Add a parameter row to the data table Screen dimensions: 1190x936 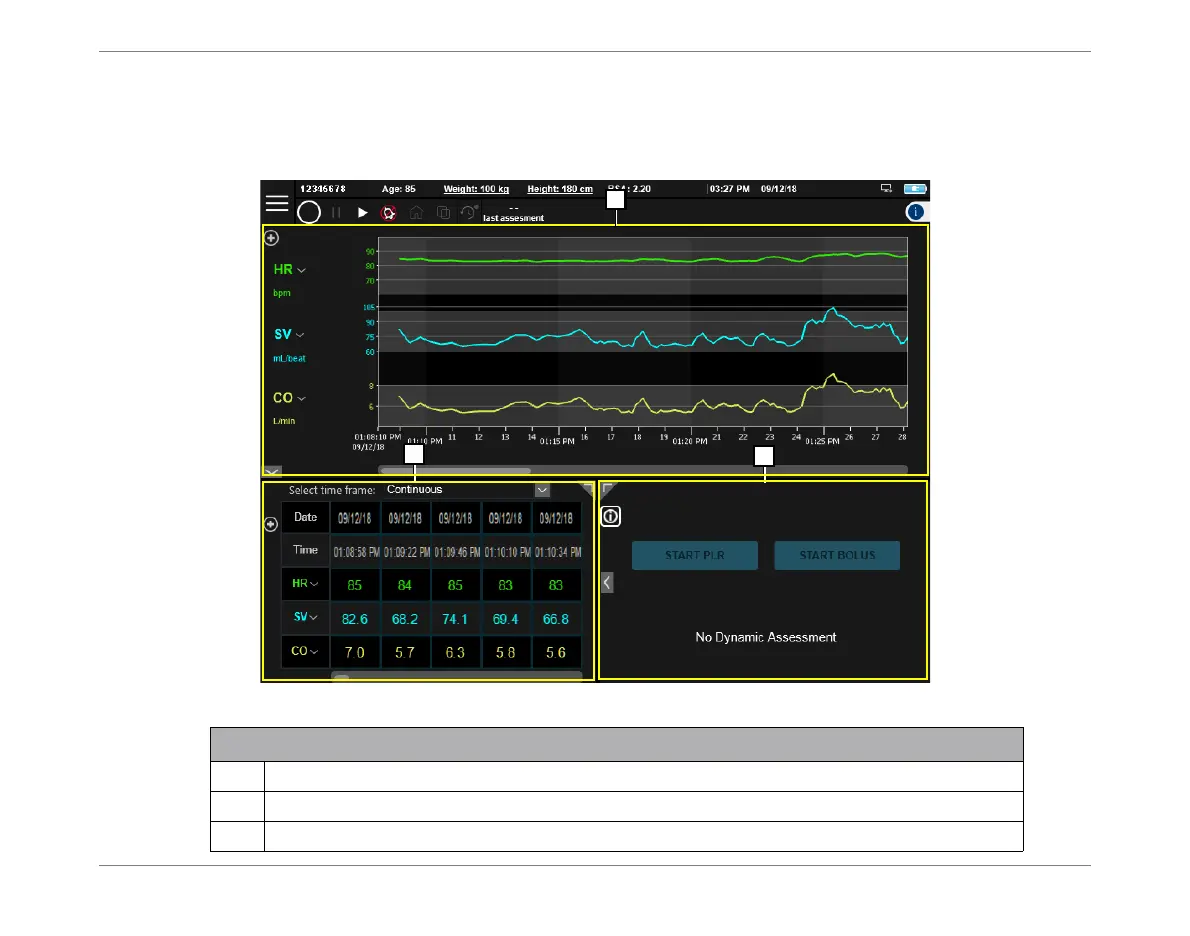point(271,525)
